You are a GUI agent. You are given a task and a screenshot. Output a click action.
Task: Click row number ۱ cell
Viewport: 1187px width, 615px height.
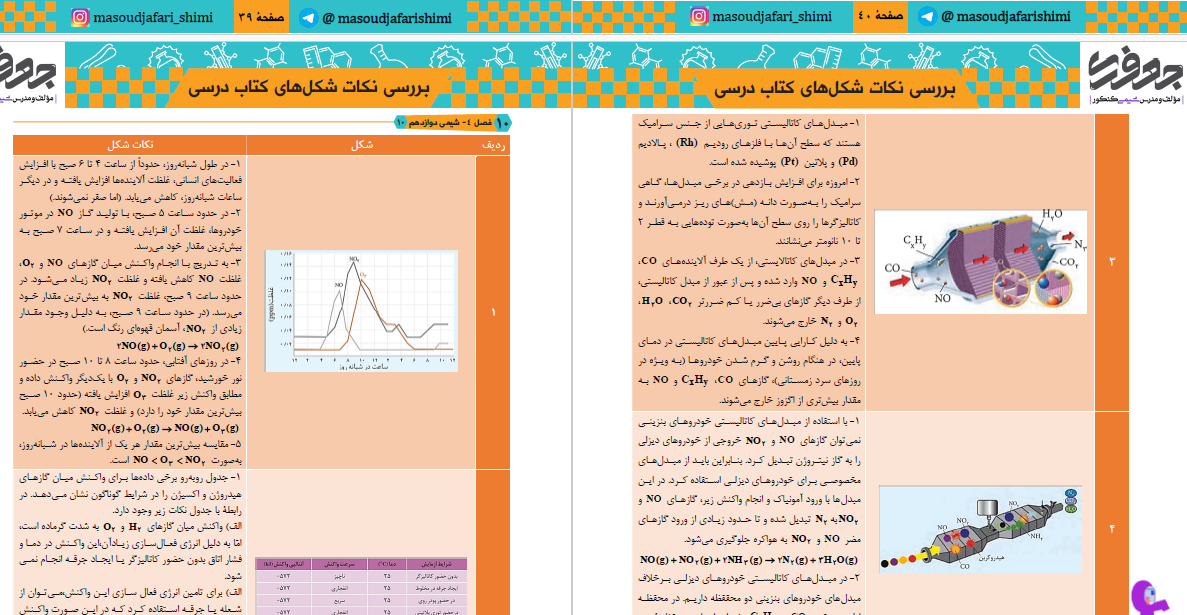tap(493, 311)
